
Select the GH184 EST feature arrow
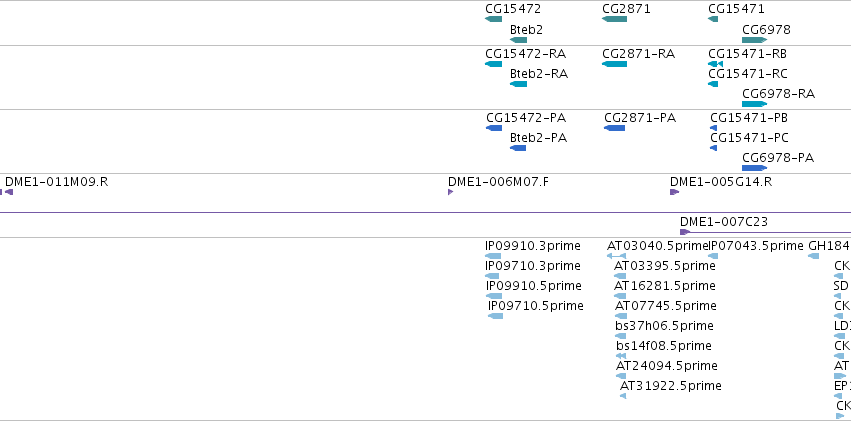(x=814, y=256)
